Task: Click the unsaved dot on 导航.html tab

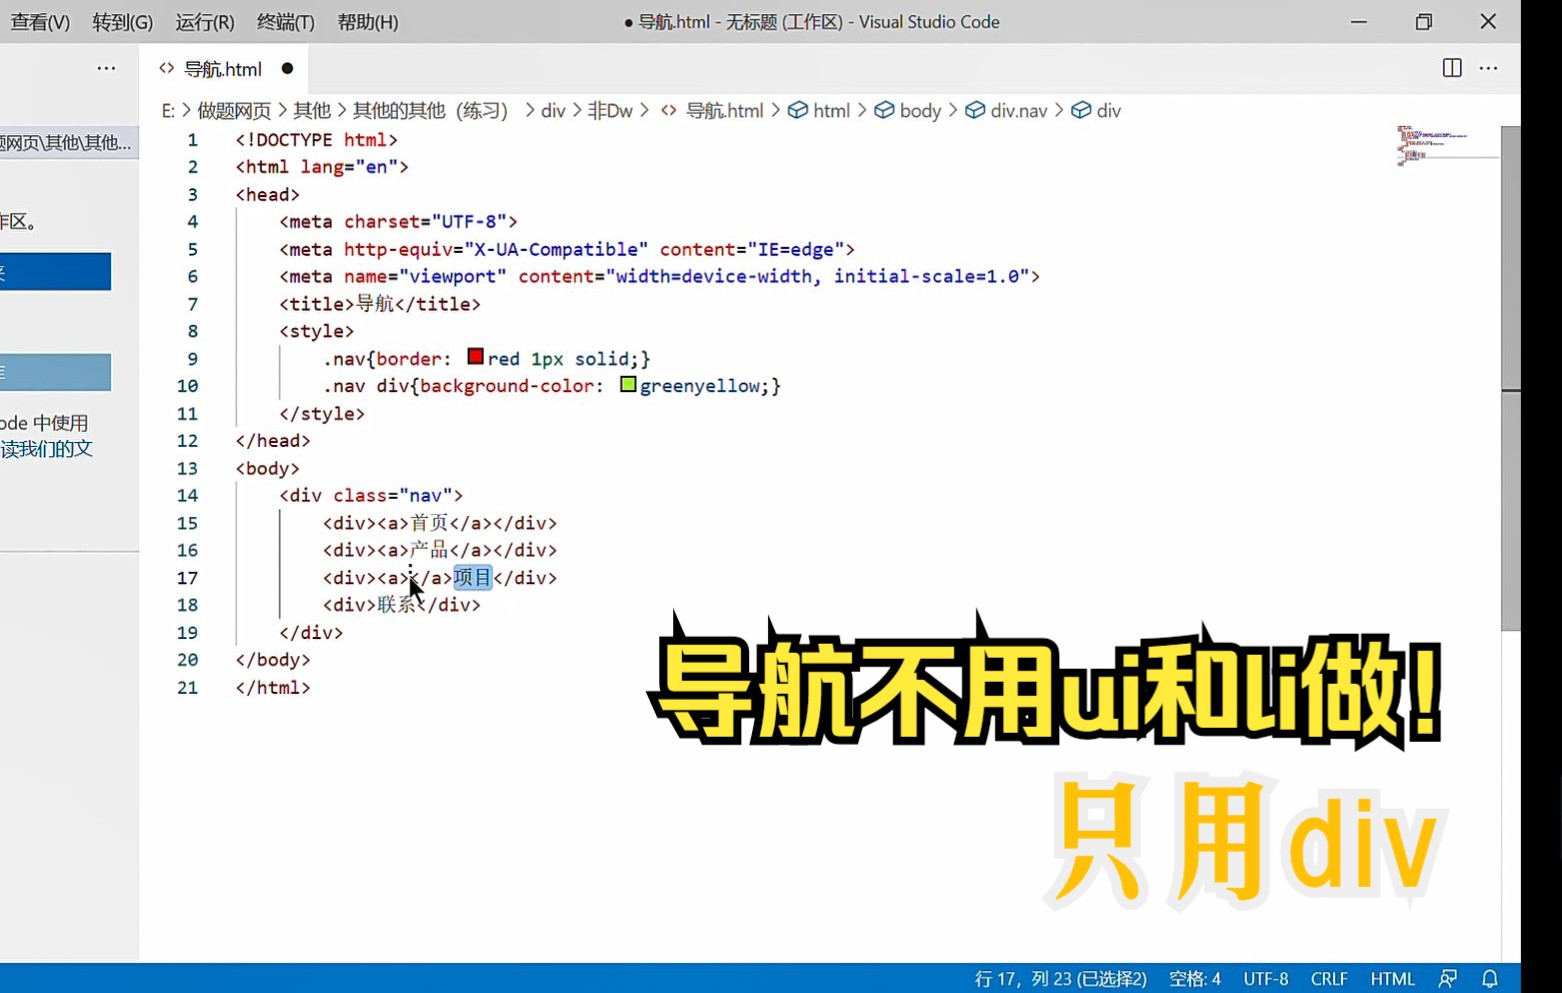Action: (287, 69)
